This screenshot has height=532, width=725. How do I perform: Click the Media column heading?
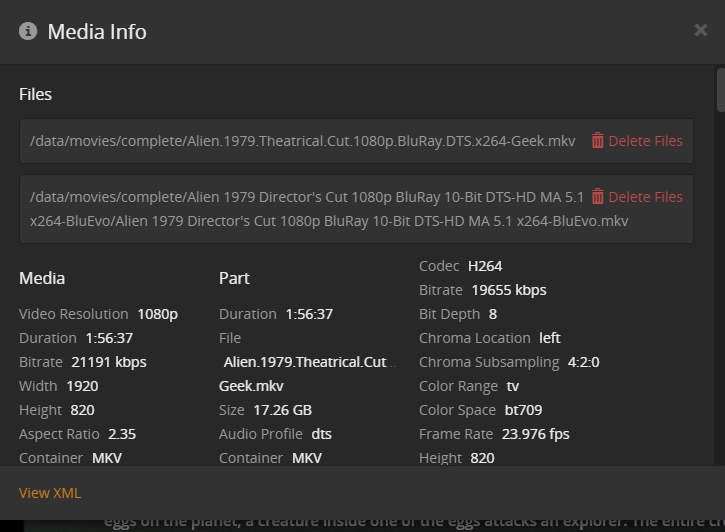[x=42, y=278]
